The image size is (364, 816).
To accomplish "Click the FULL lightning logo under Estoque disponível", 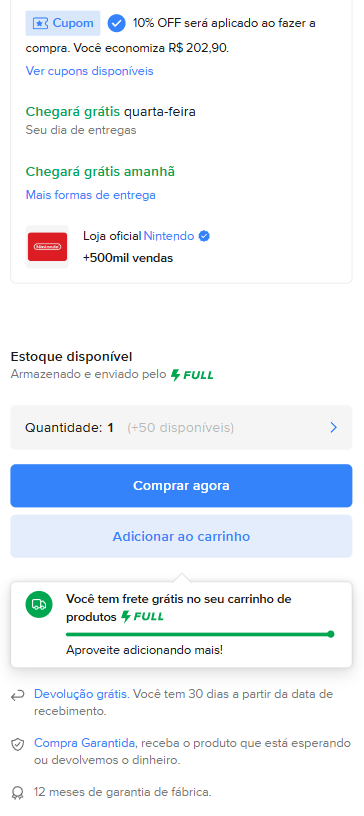I will click(192, 375).
